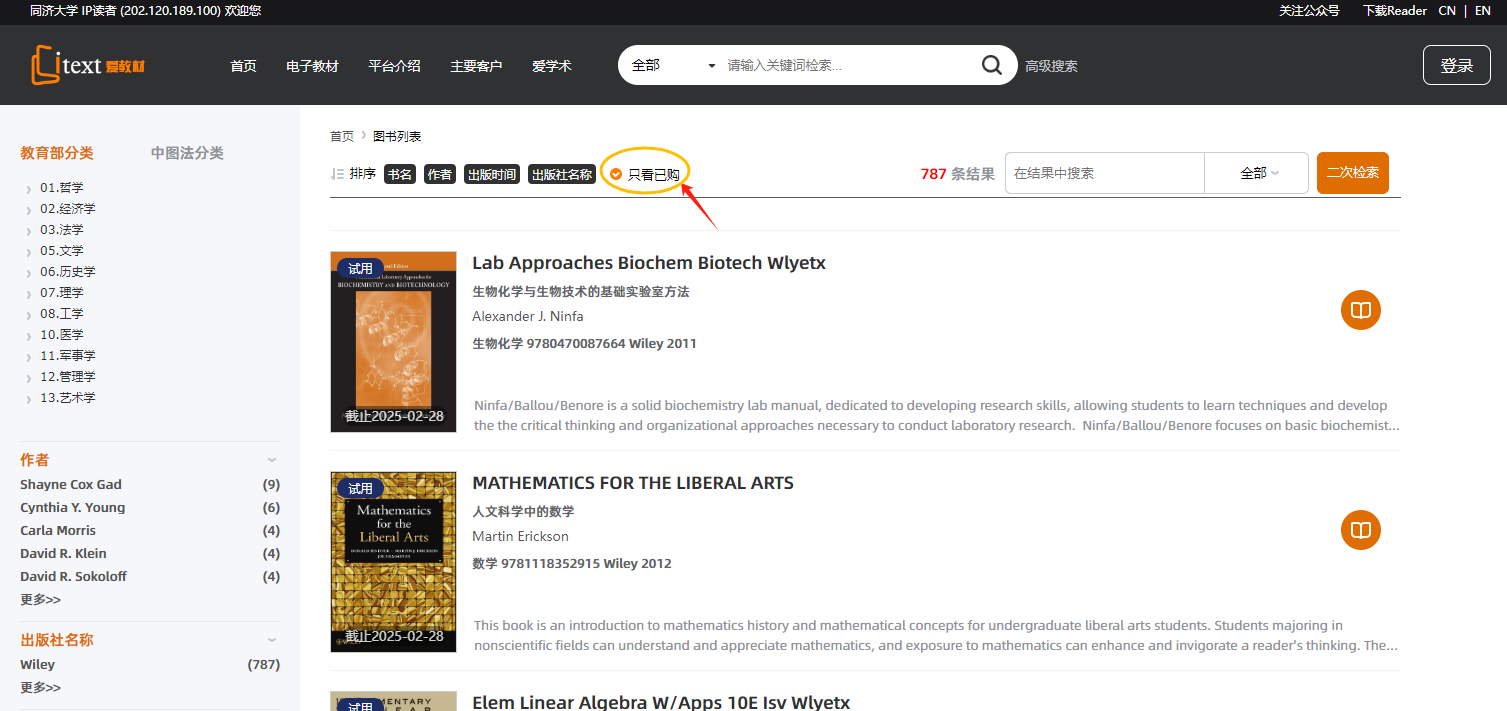This screenshot has height=711, width=1507.
Task: Open the 全部 dropdown in result search
Action: click(x=1258, y=173)
